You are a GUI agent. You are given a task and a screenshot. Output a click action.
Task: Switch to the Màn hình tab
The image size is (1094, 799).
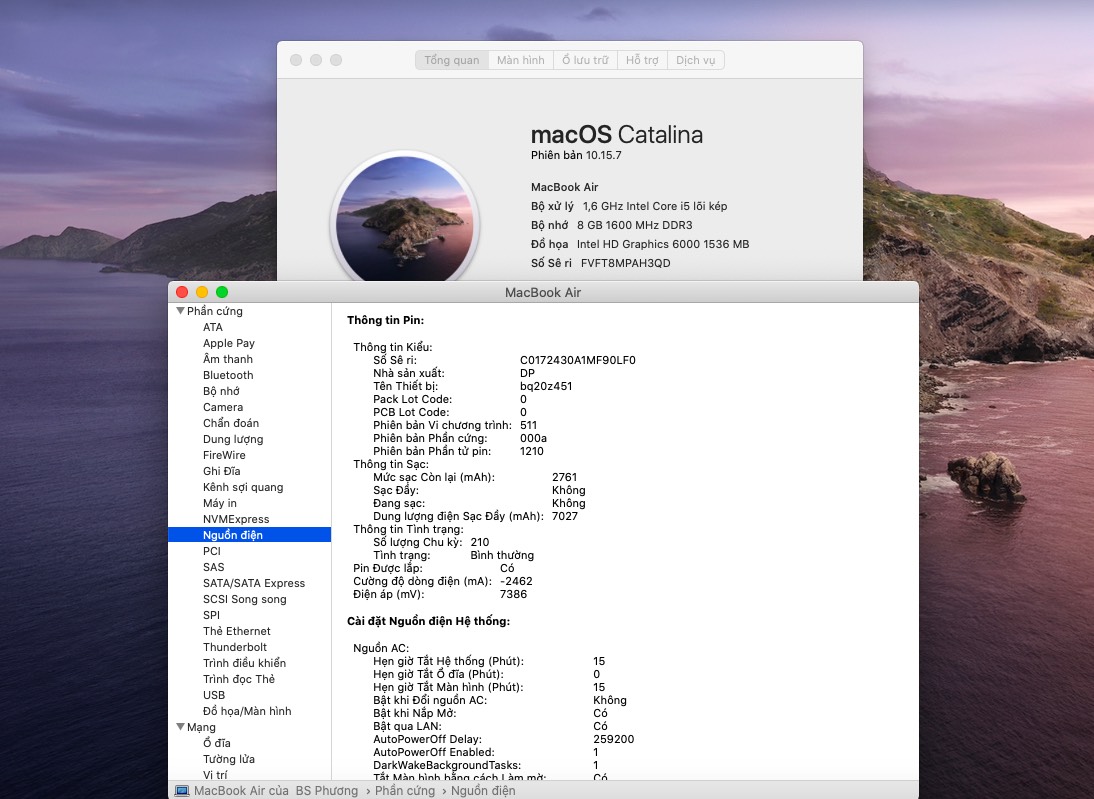pyautogui.click(x=521, y=60)
